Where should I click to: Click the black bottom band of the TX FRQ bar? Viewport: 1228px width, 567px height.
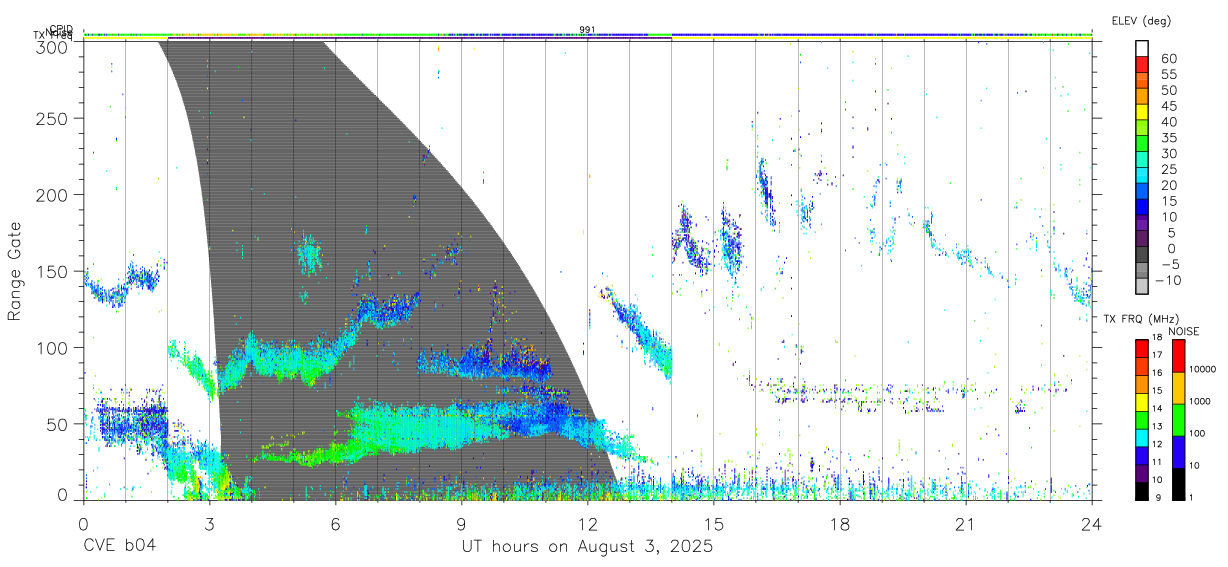coord(1142,491)
